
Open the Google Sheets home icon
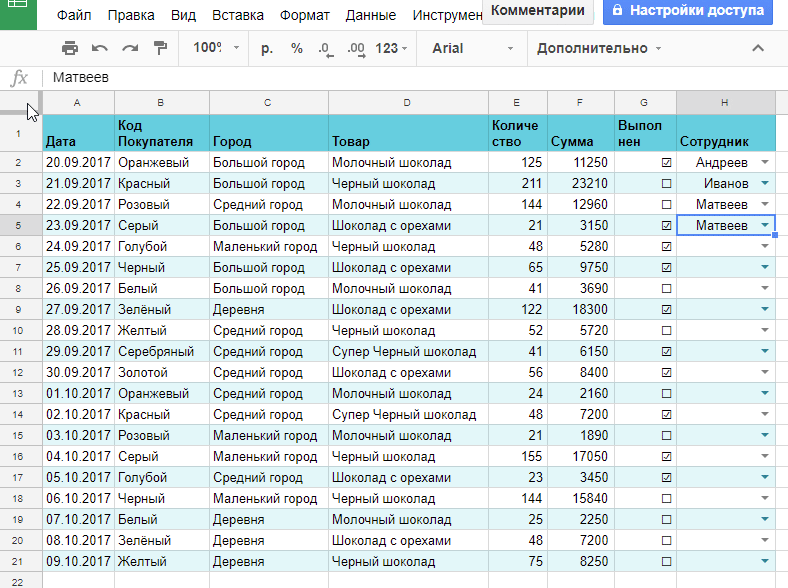point(18,13)
